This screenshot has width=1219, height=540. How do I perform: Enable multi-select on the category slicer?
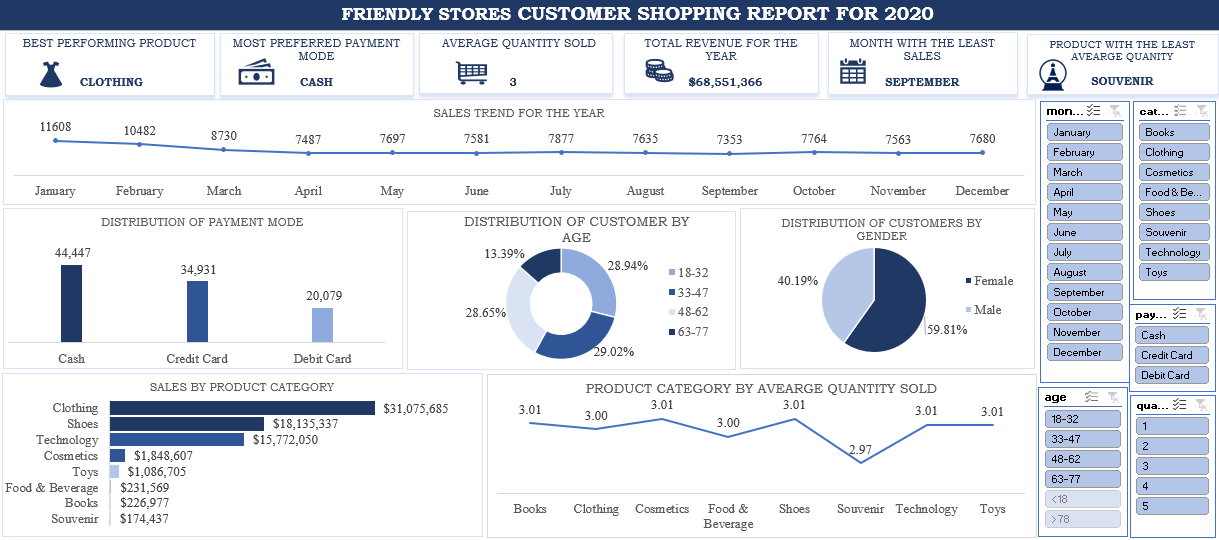(1181, 111)
